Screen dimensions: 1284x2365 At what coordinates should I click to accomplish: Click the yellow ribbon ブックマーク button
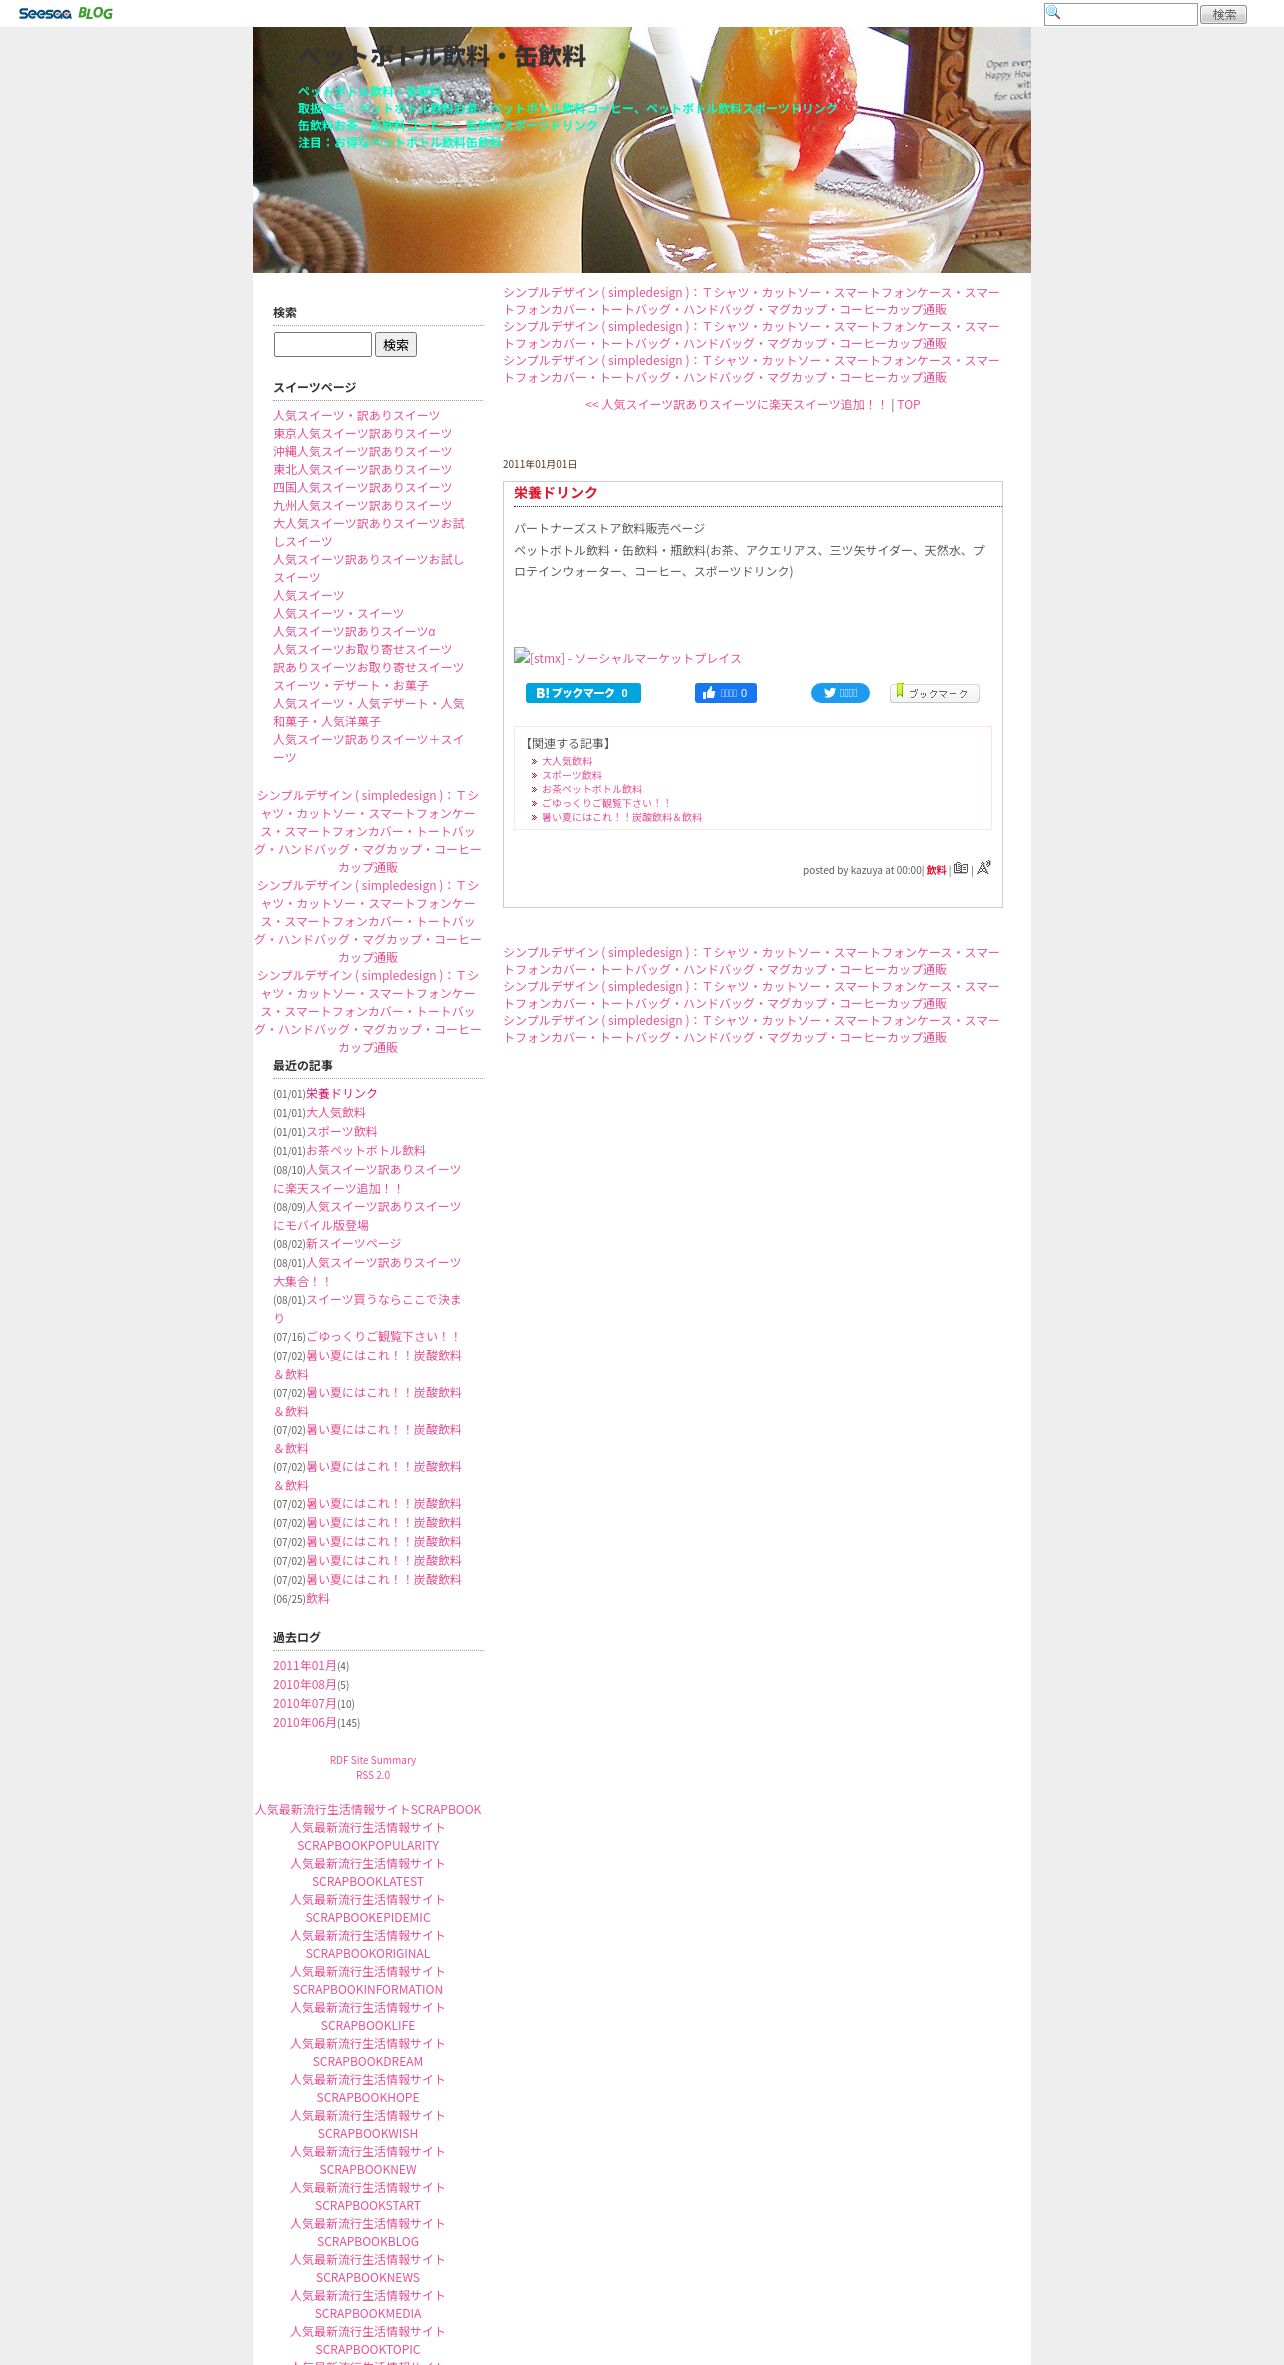pyautogui.click(x=935, y=693)
